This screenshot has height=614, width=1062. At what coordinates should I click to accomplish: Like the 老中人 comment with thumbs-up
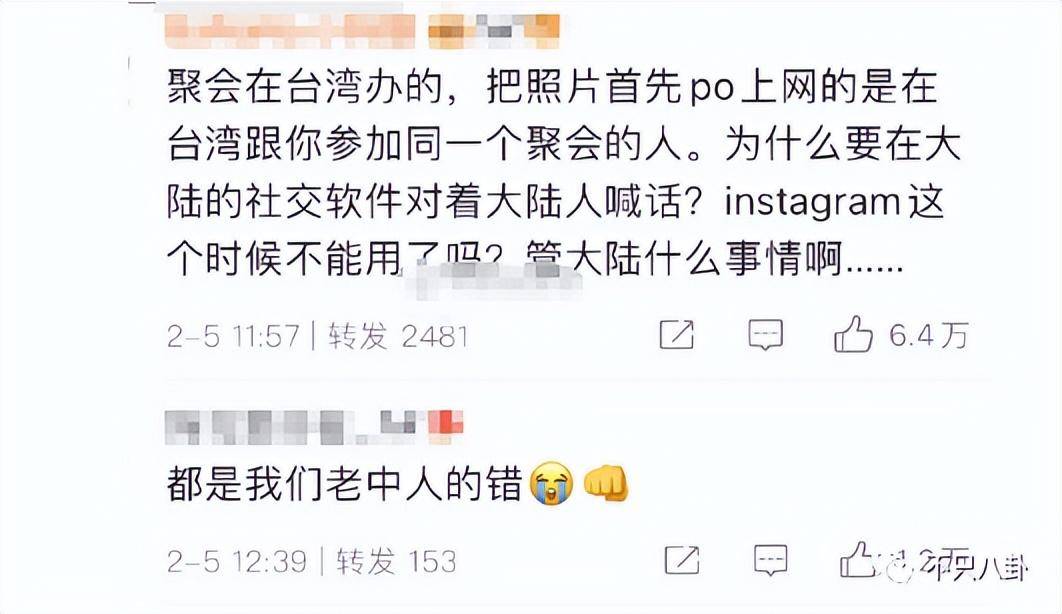(x=857, y=559)
